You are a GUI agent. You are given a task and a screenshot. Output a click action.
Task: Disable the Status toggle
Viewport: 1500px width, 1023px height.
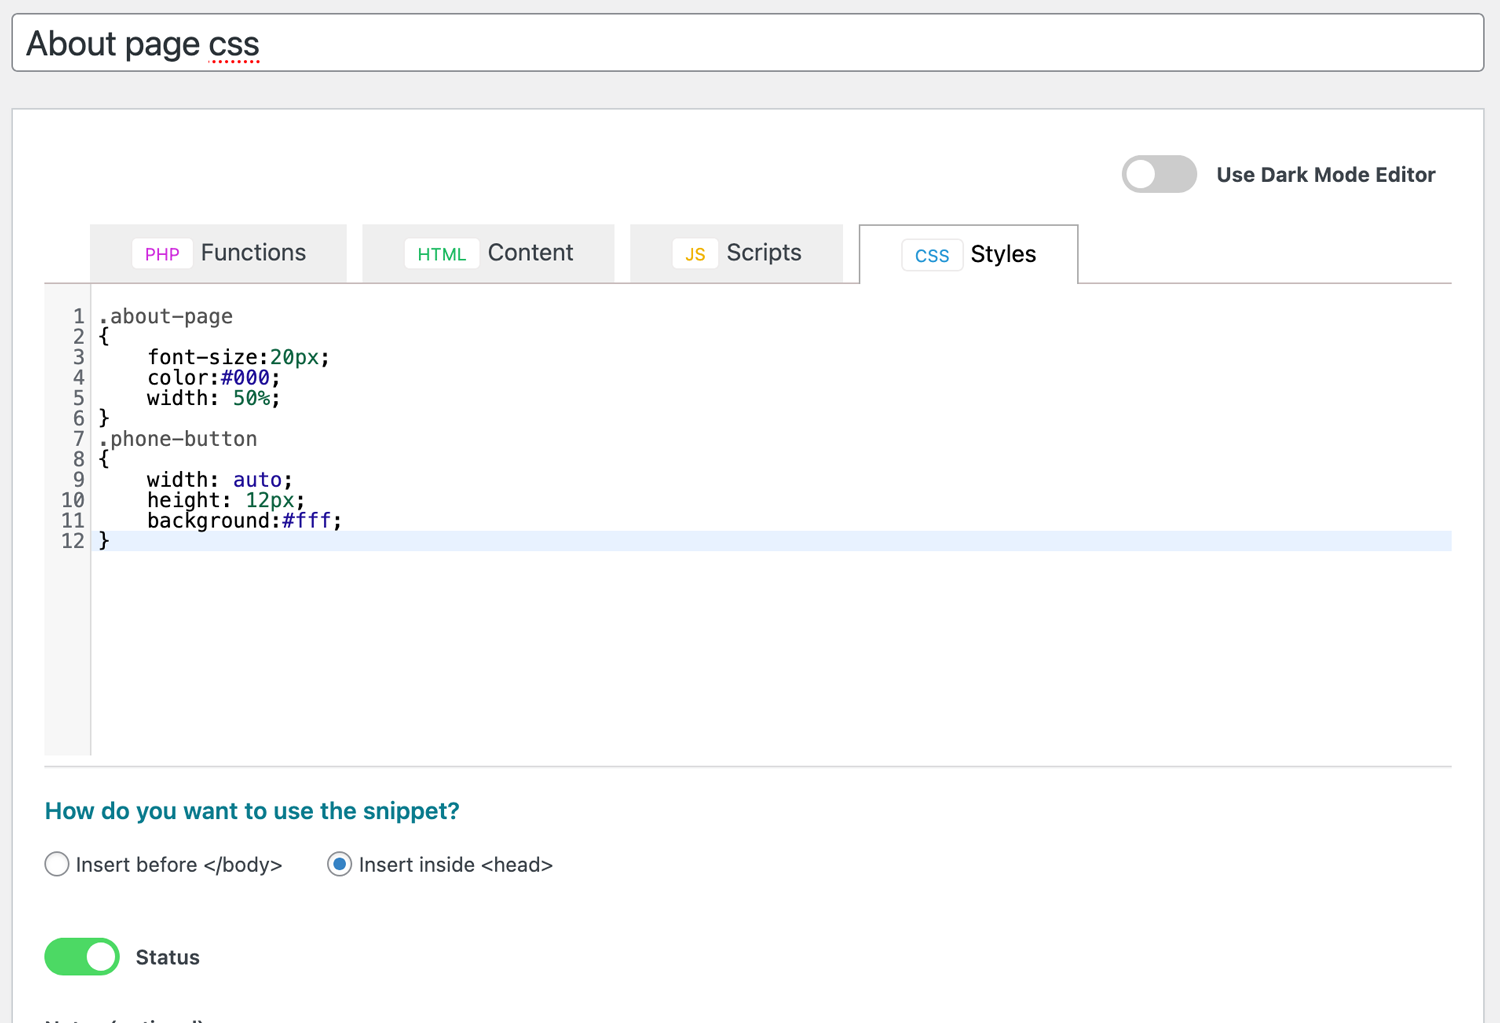click(81, 957)
